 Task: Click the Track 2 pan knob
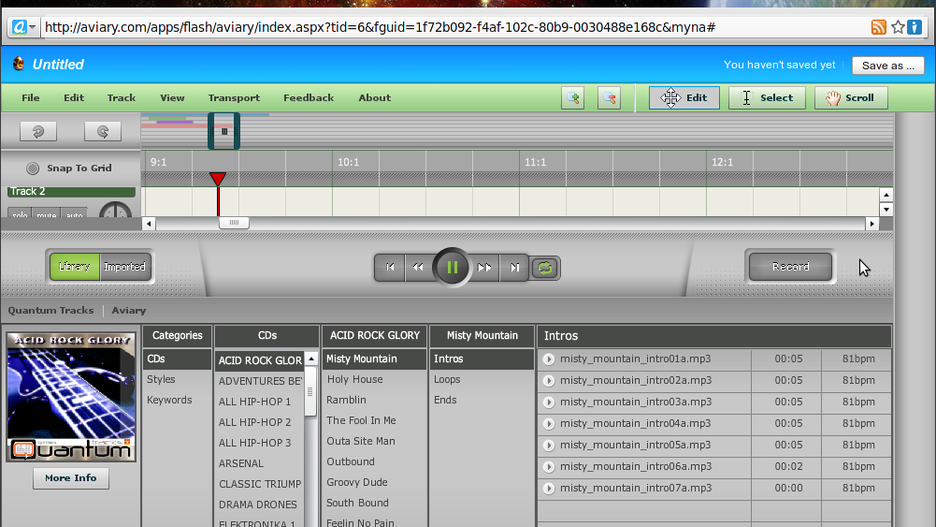(x=115, y=211)
